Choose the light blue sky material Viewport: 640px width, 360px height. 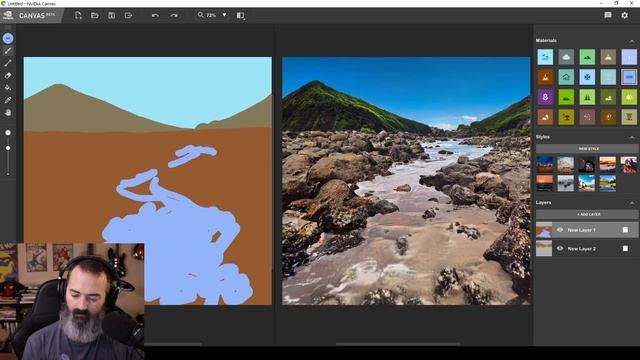(x=545, y=57)
